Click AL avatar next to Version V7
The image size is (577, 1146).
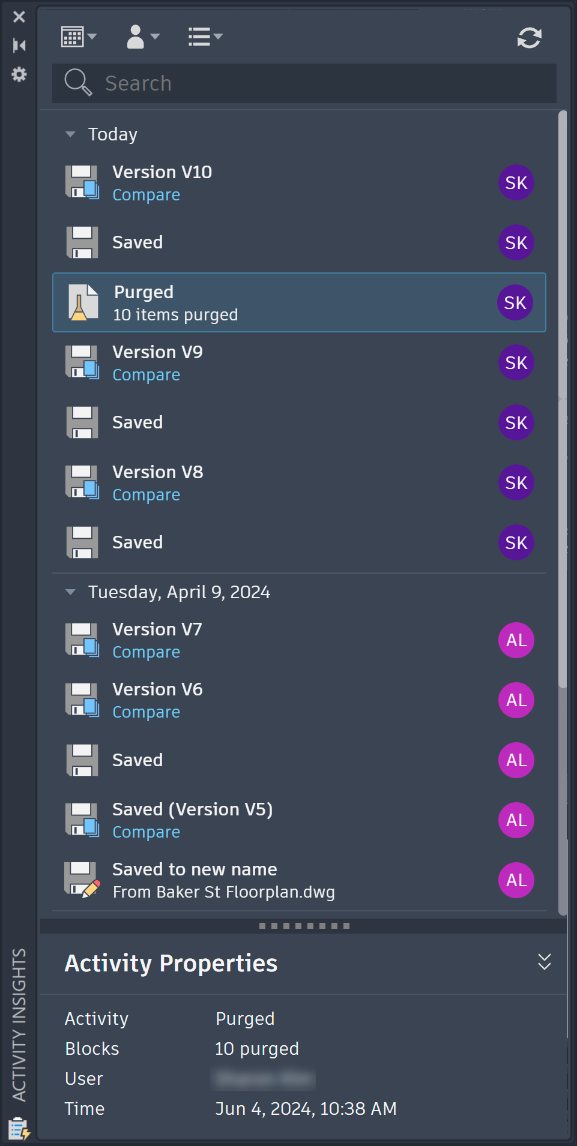(x=516, y=640)
